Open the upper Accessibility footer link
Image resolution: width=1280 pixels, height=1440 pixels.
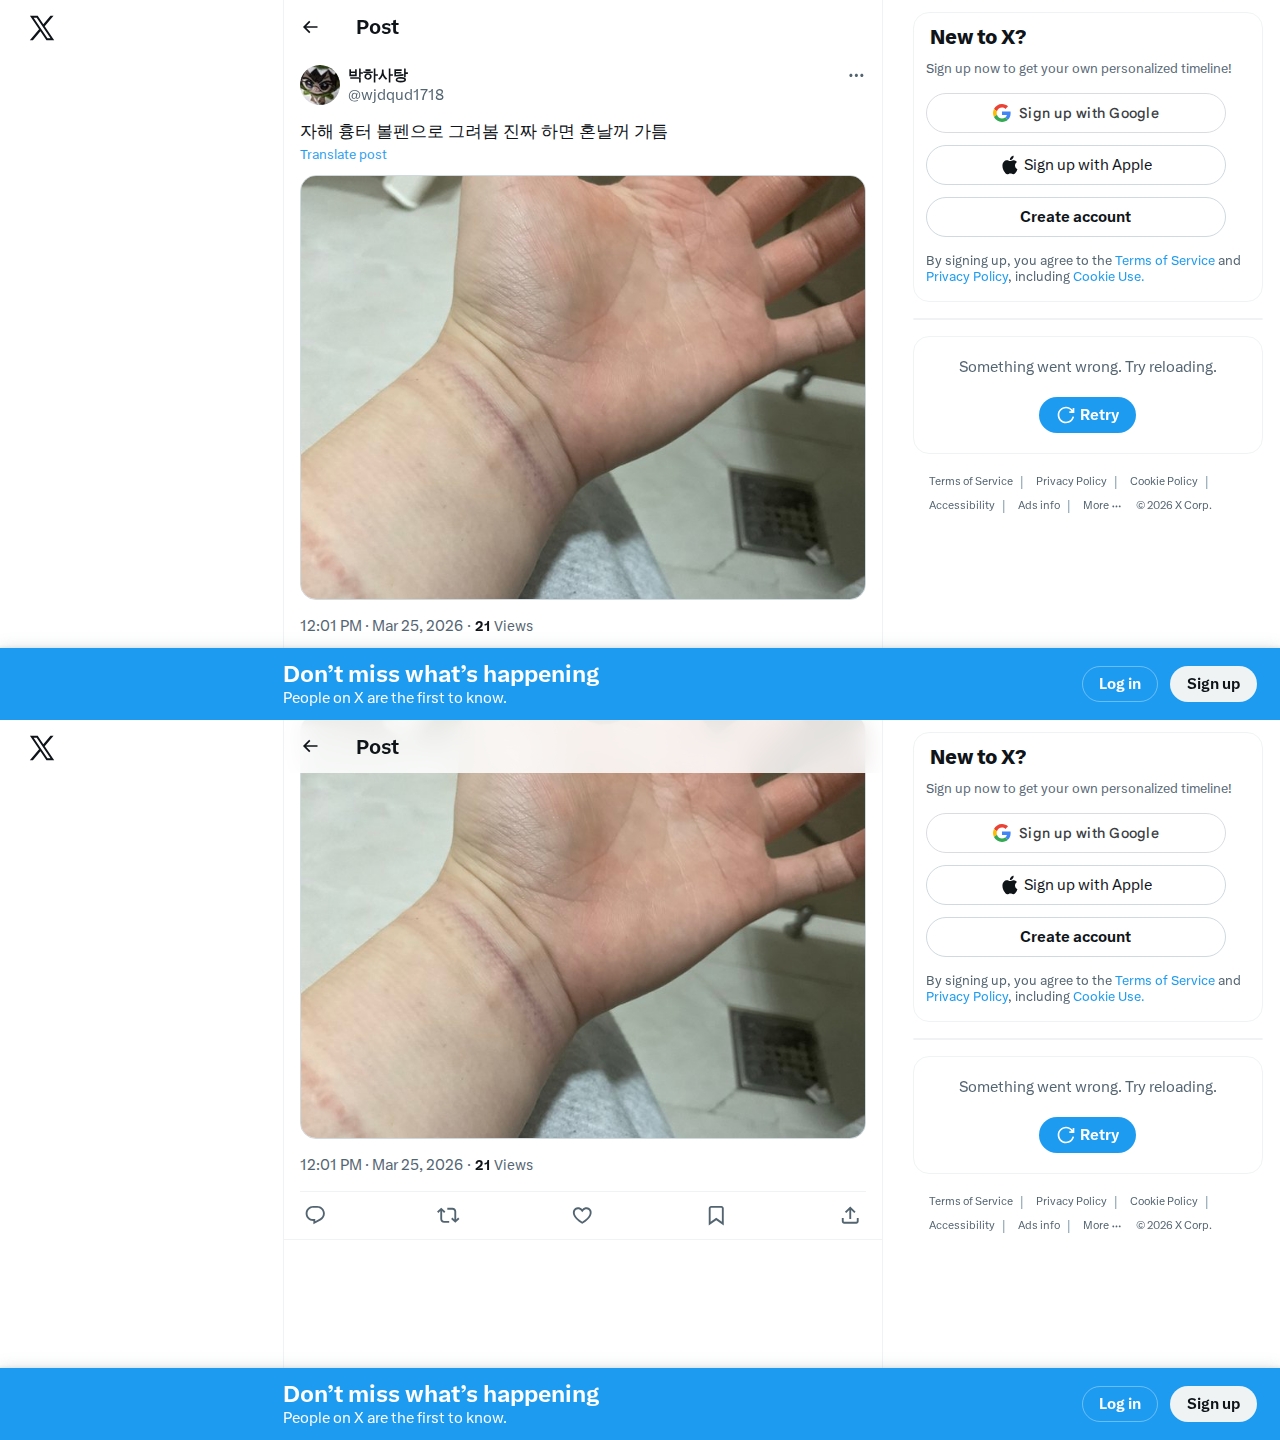tap(962, 505)
